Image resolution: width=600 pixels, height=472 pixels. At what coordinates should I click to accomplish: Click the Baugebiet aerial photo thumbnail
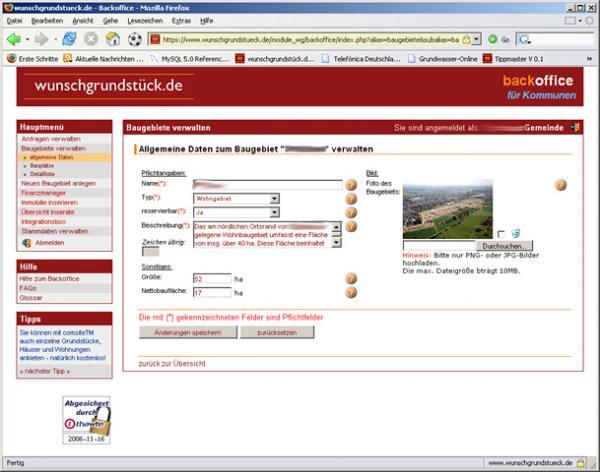coord(448,209)
